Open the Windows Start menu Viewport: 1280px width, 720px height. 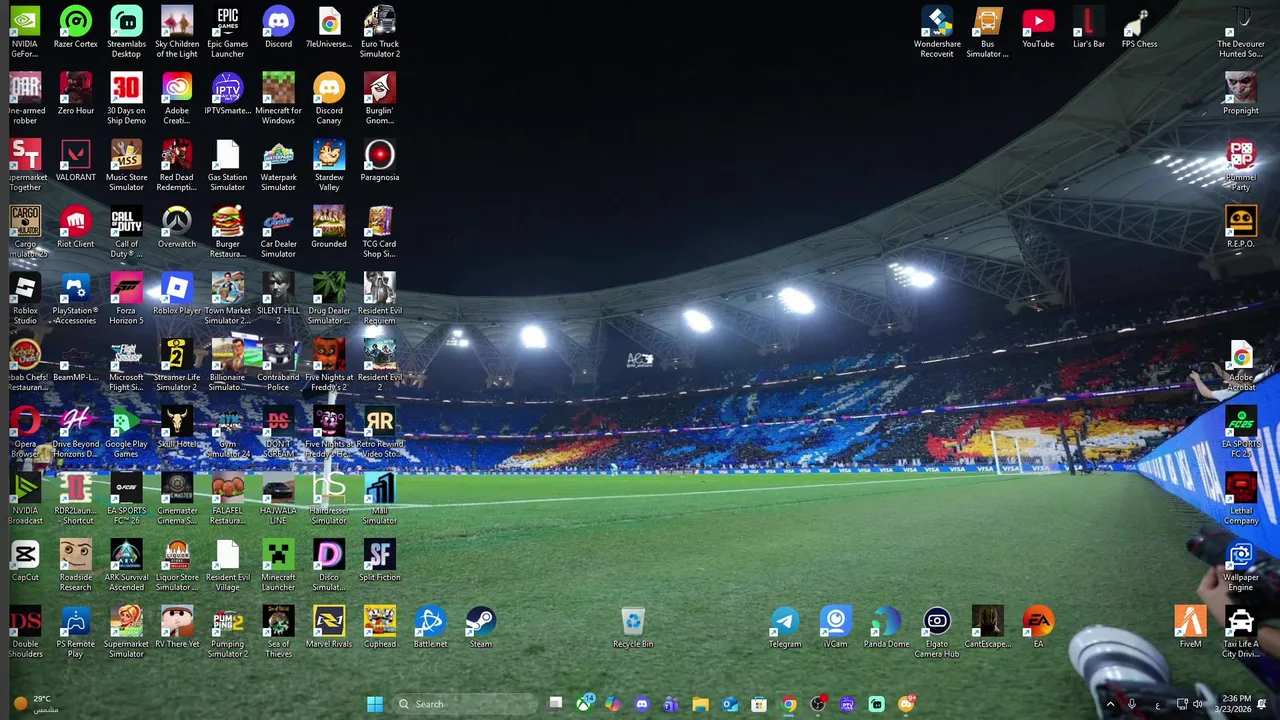tap(375, 704)
